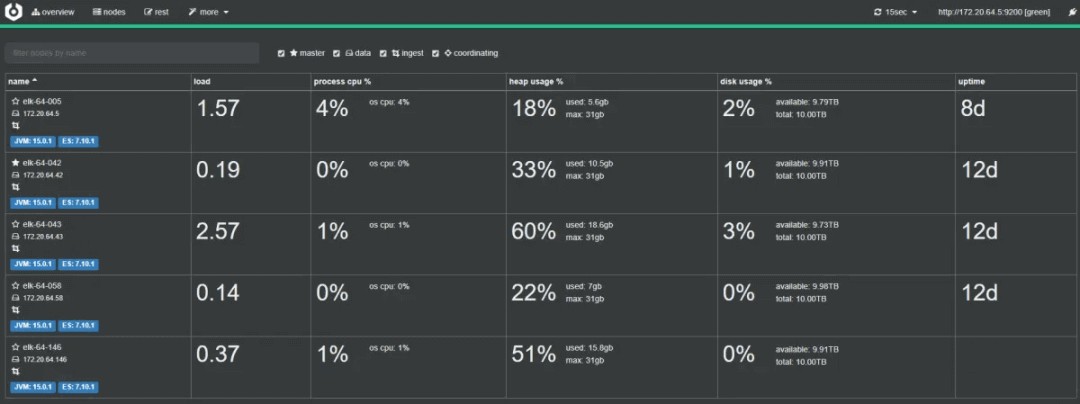This screenshot has height=404, width=1080.
Task: Click the cluster URL http://172.20.64.5:9200 link
Action: click(993, 12)
